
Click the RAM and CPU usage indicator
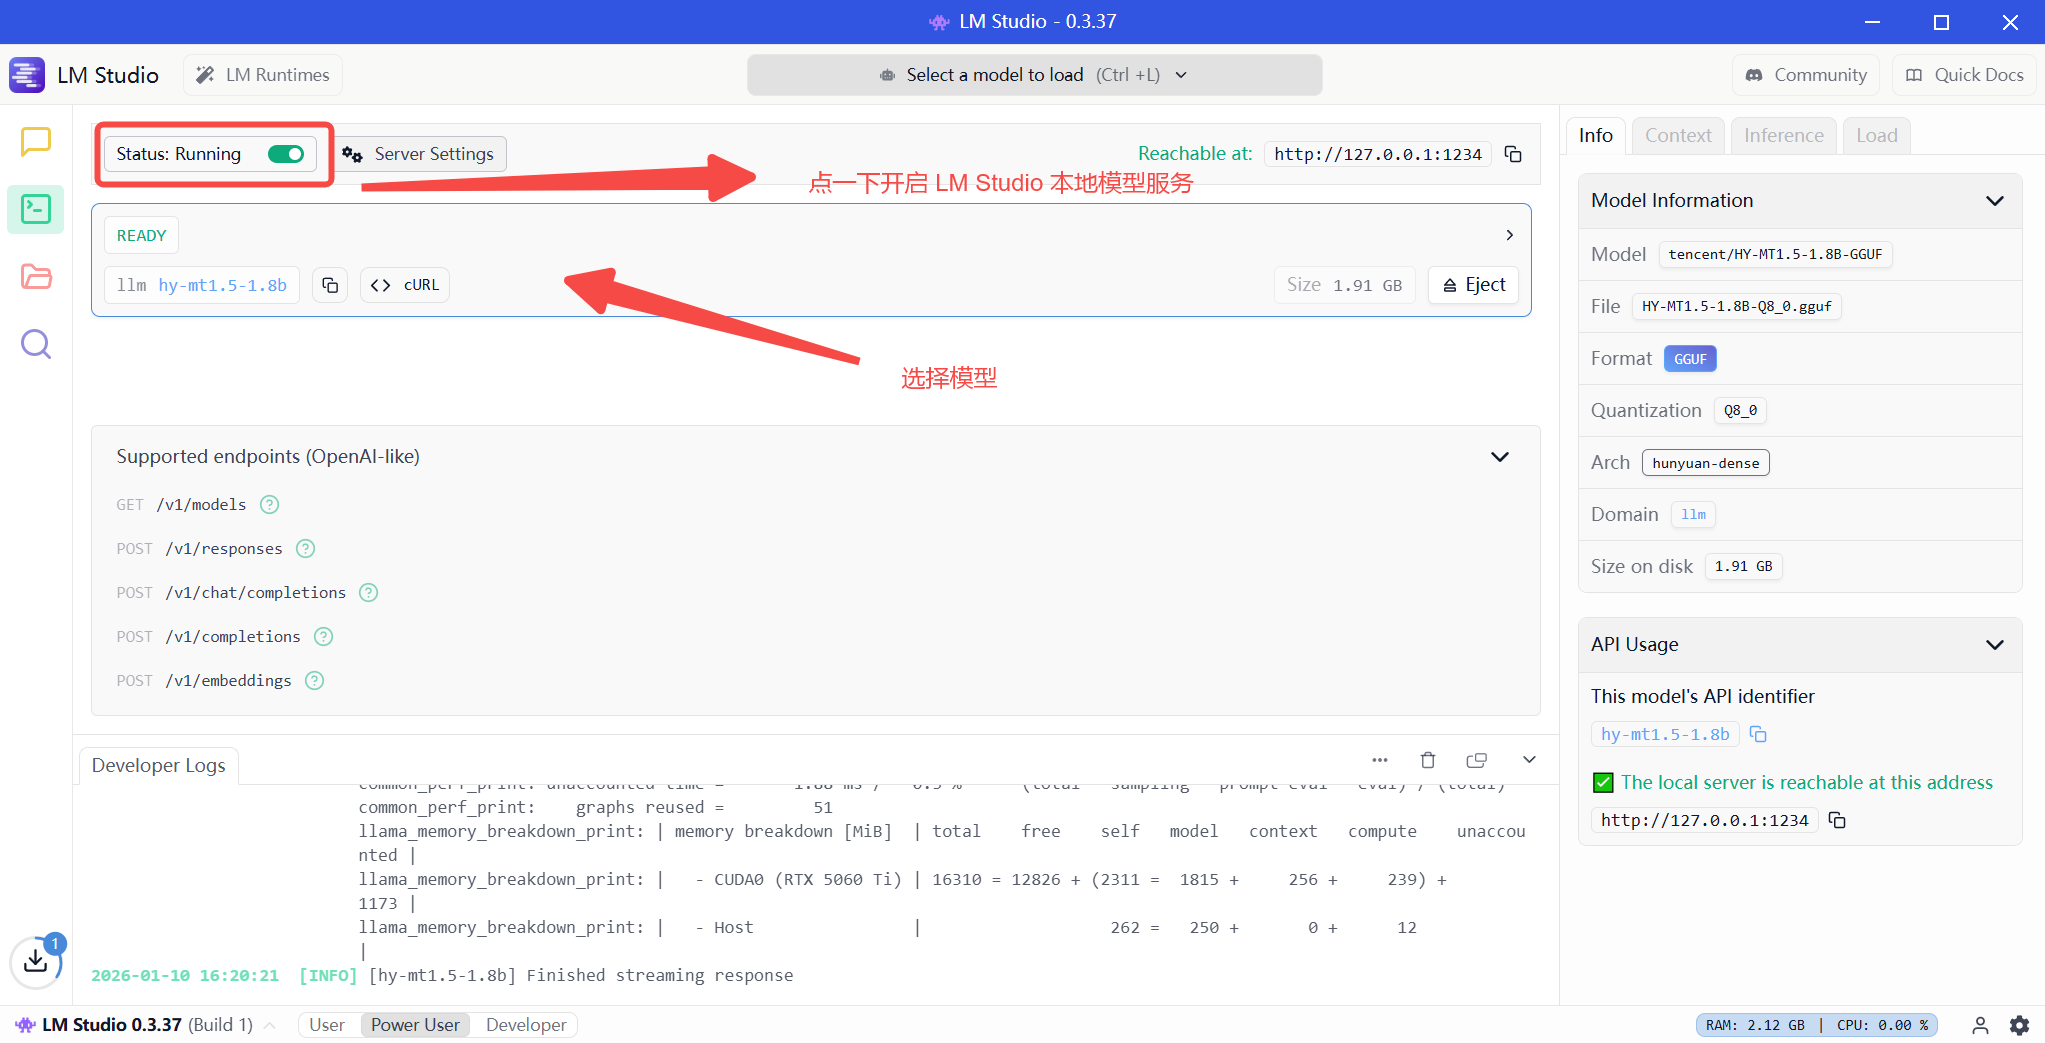point(1817,1025)
